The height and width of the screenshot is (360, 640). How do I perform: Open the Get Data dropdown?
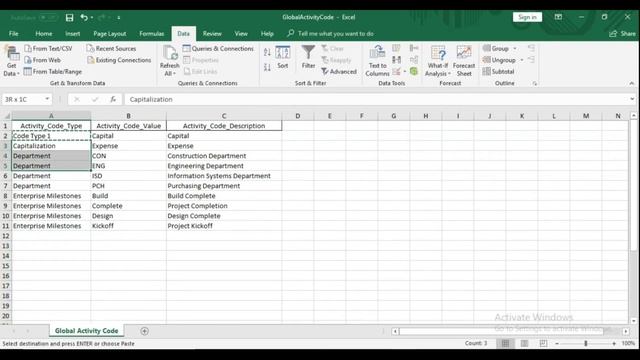point(11,61)
